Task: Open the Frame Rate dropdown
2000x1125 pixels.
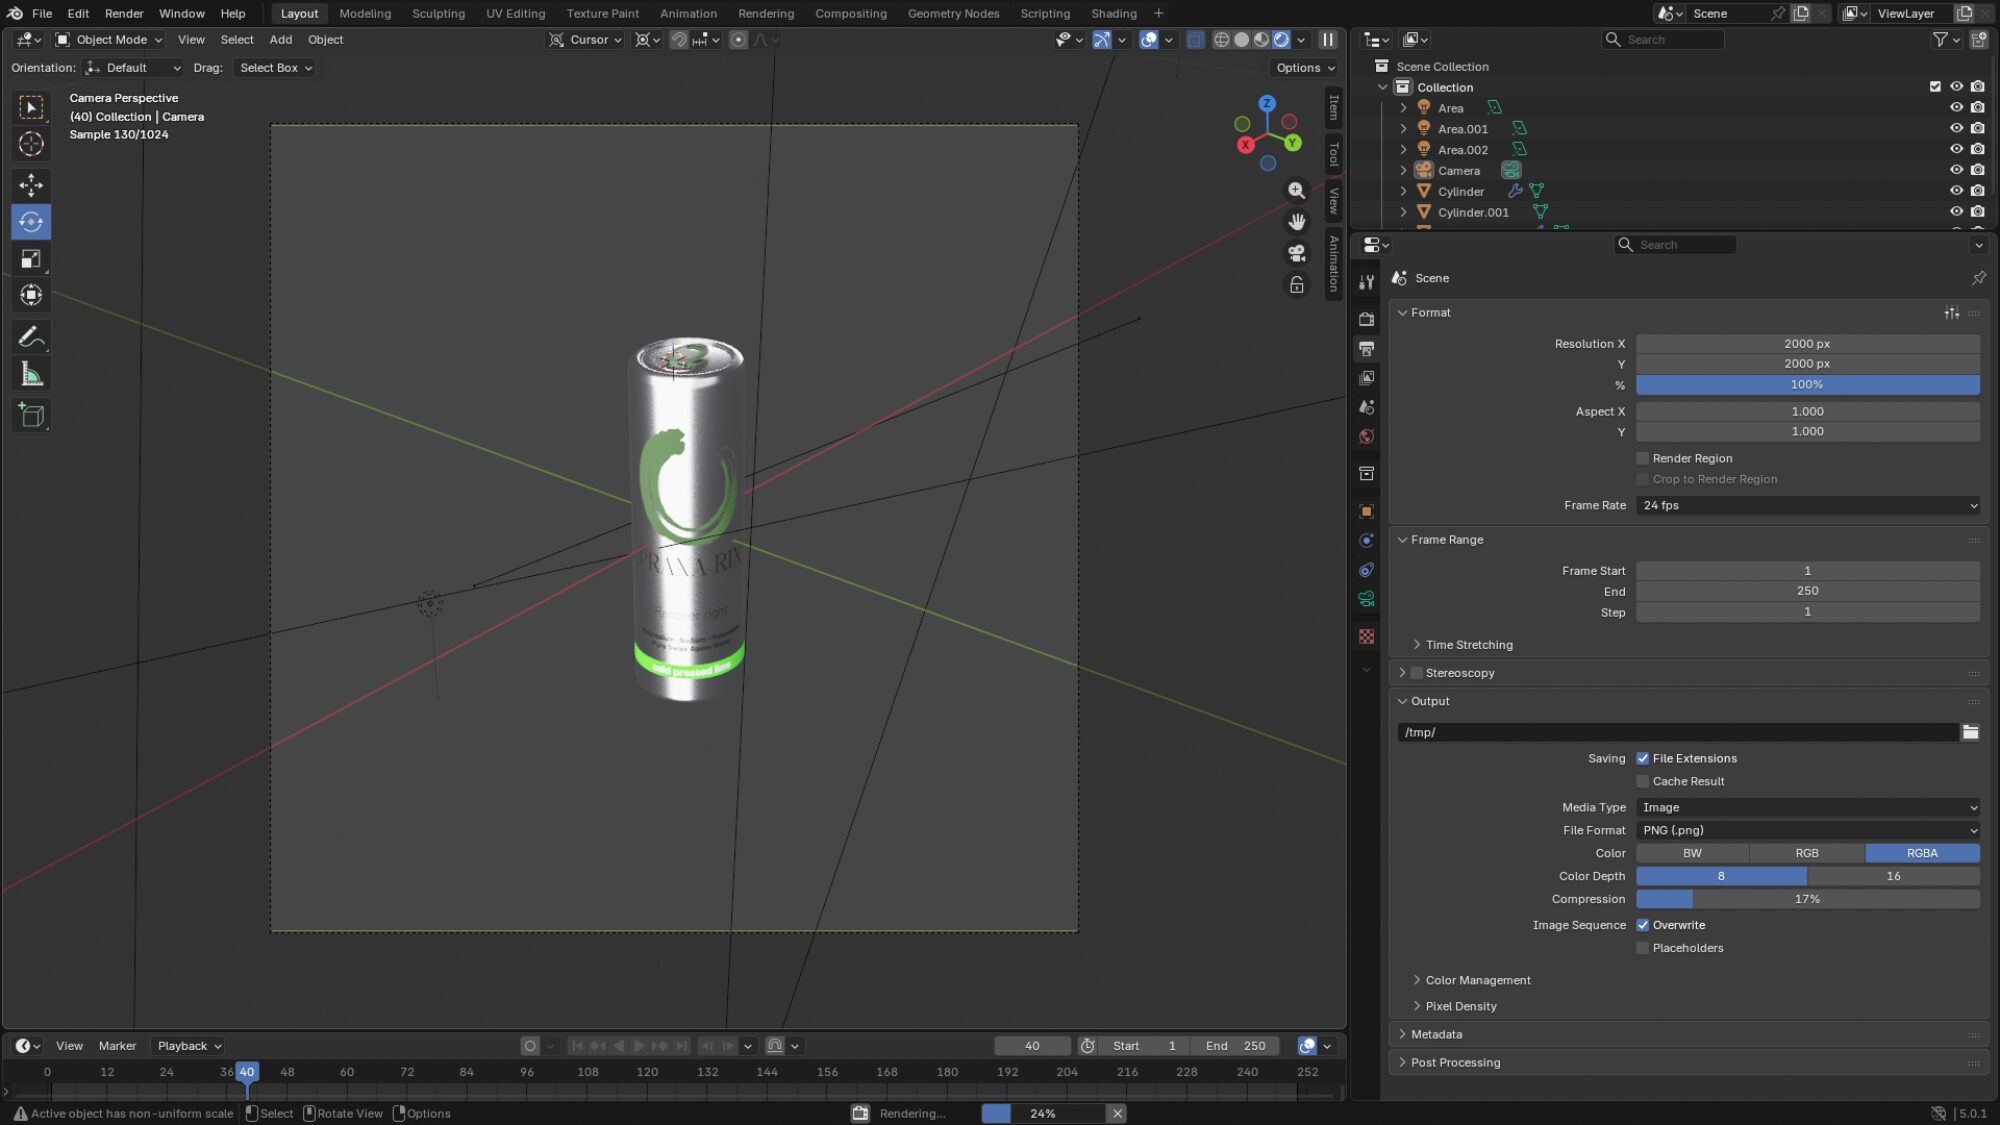Action: (x=1807, y=505)
